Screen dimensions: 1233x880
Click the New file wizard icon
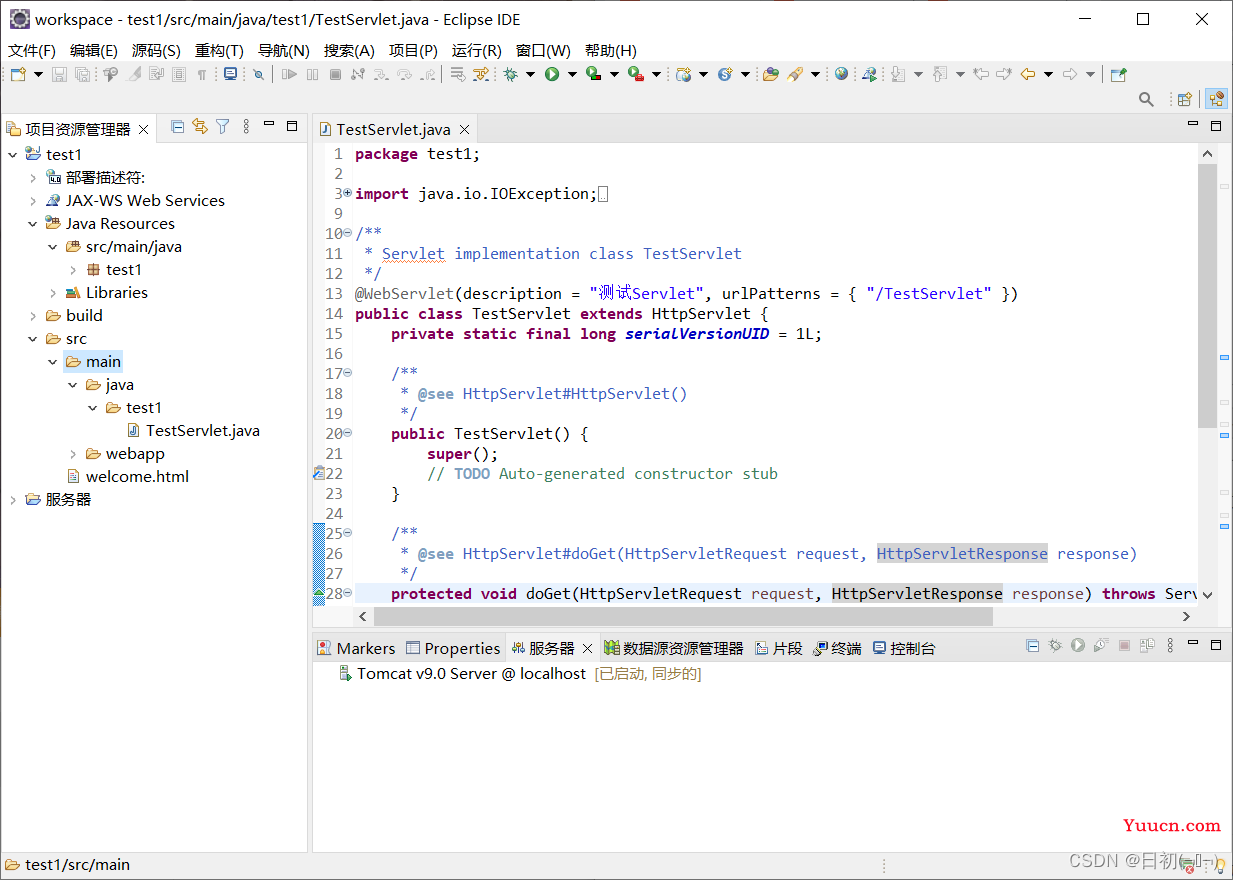point(18,74)
